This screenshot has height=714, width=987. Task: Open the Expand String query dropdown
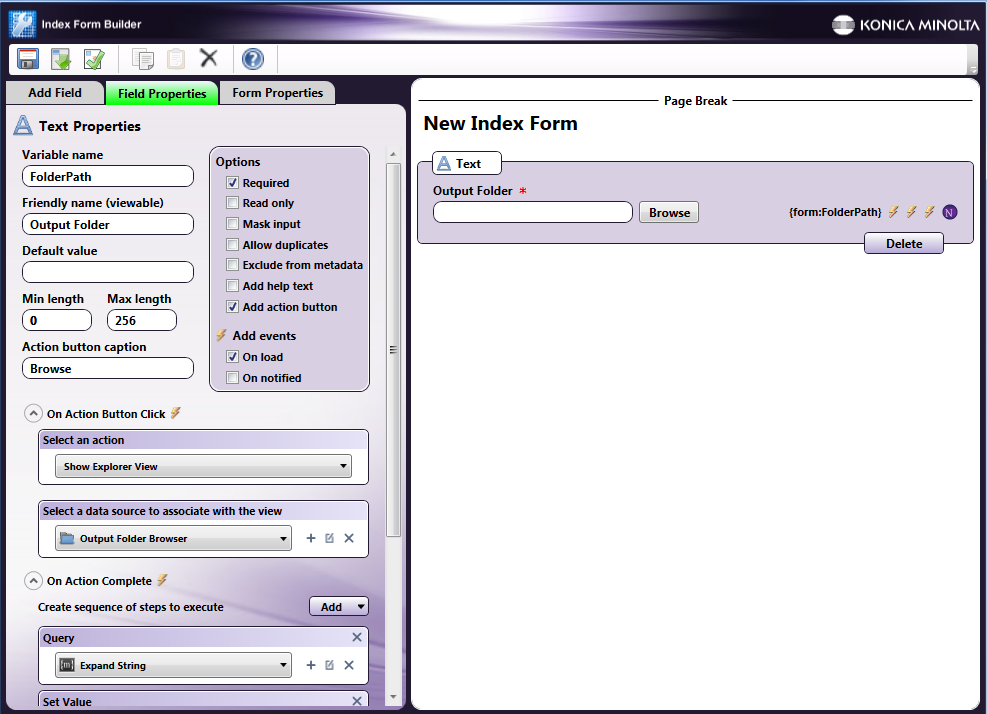click(173, 665)
